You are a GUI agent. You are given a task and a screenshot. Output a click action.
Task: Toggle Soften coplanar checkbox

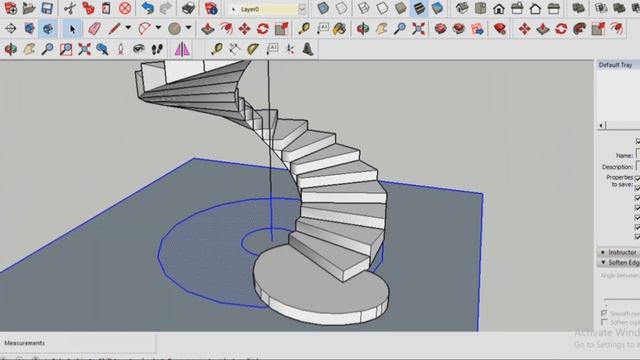point(604,322)
